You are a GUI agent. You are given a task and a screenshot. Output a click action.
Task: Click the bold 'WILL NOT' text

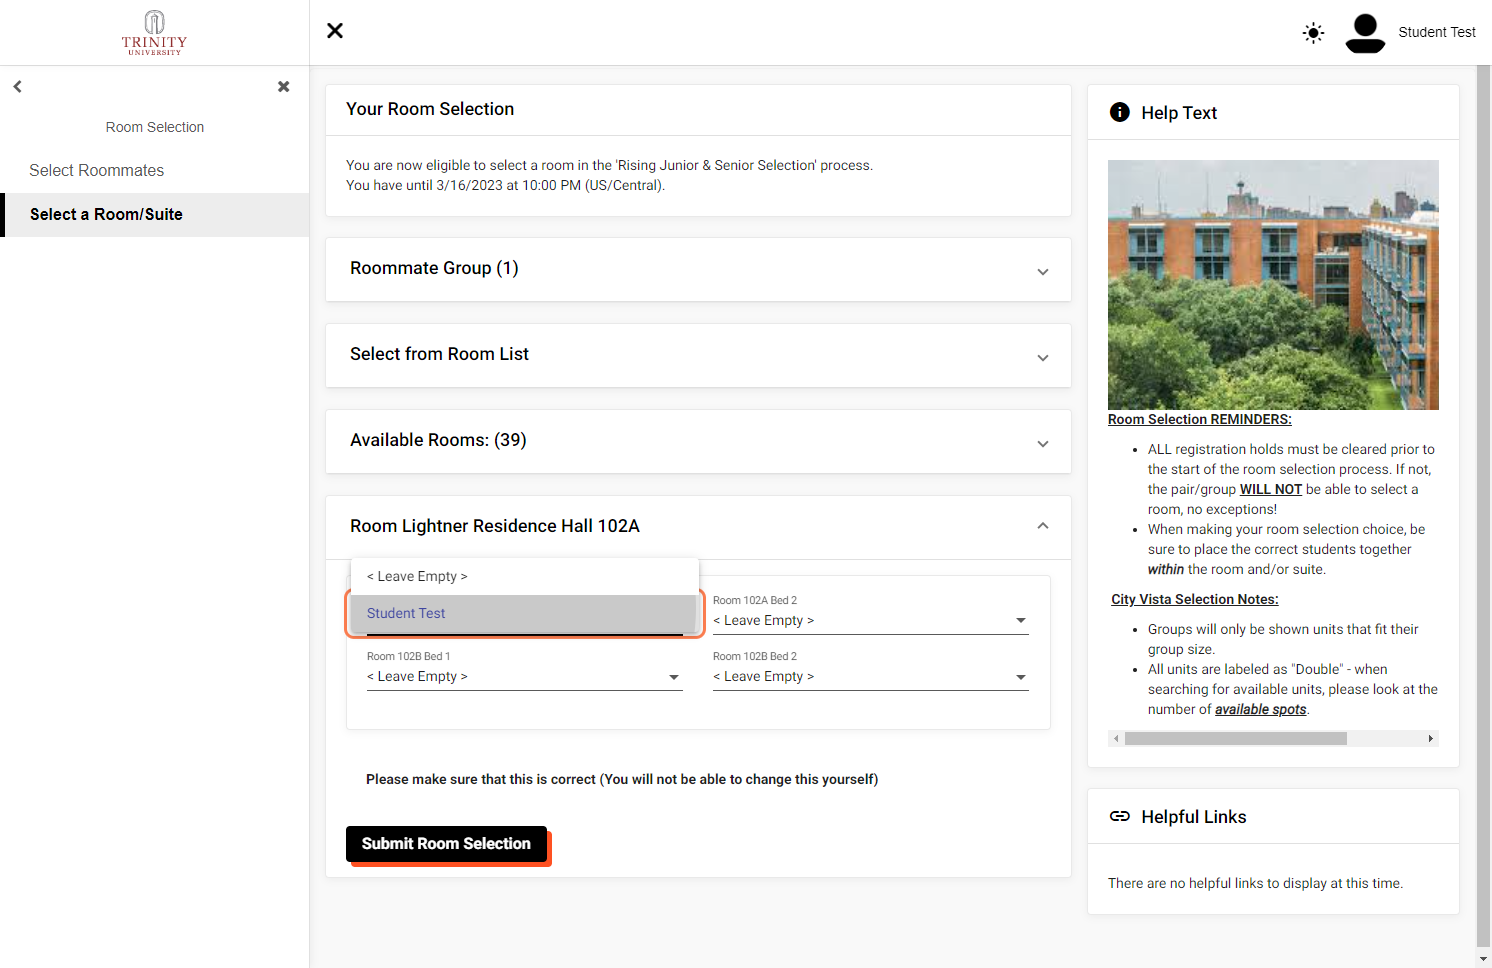(1271, 489)
